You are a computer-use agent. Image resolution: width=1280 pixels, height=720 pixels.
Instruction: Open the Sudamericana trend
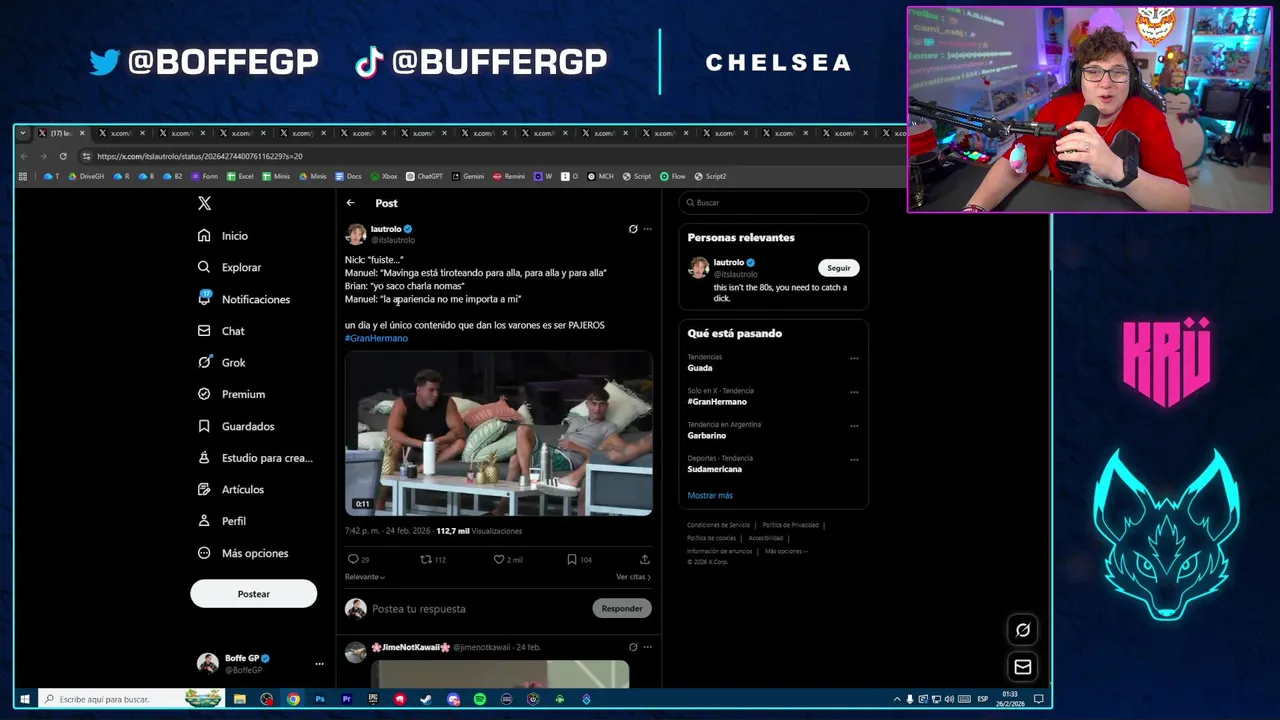point(715,469)
